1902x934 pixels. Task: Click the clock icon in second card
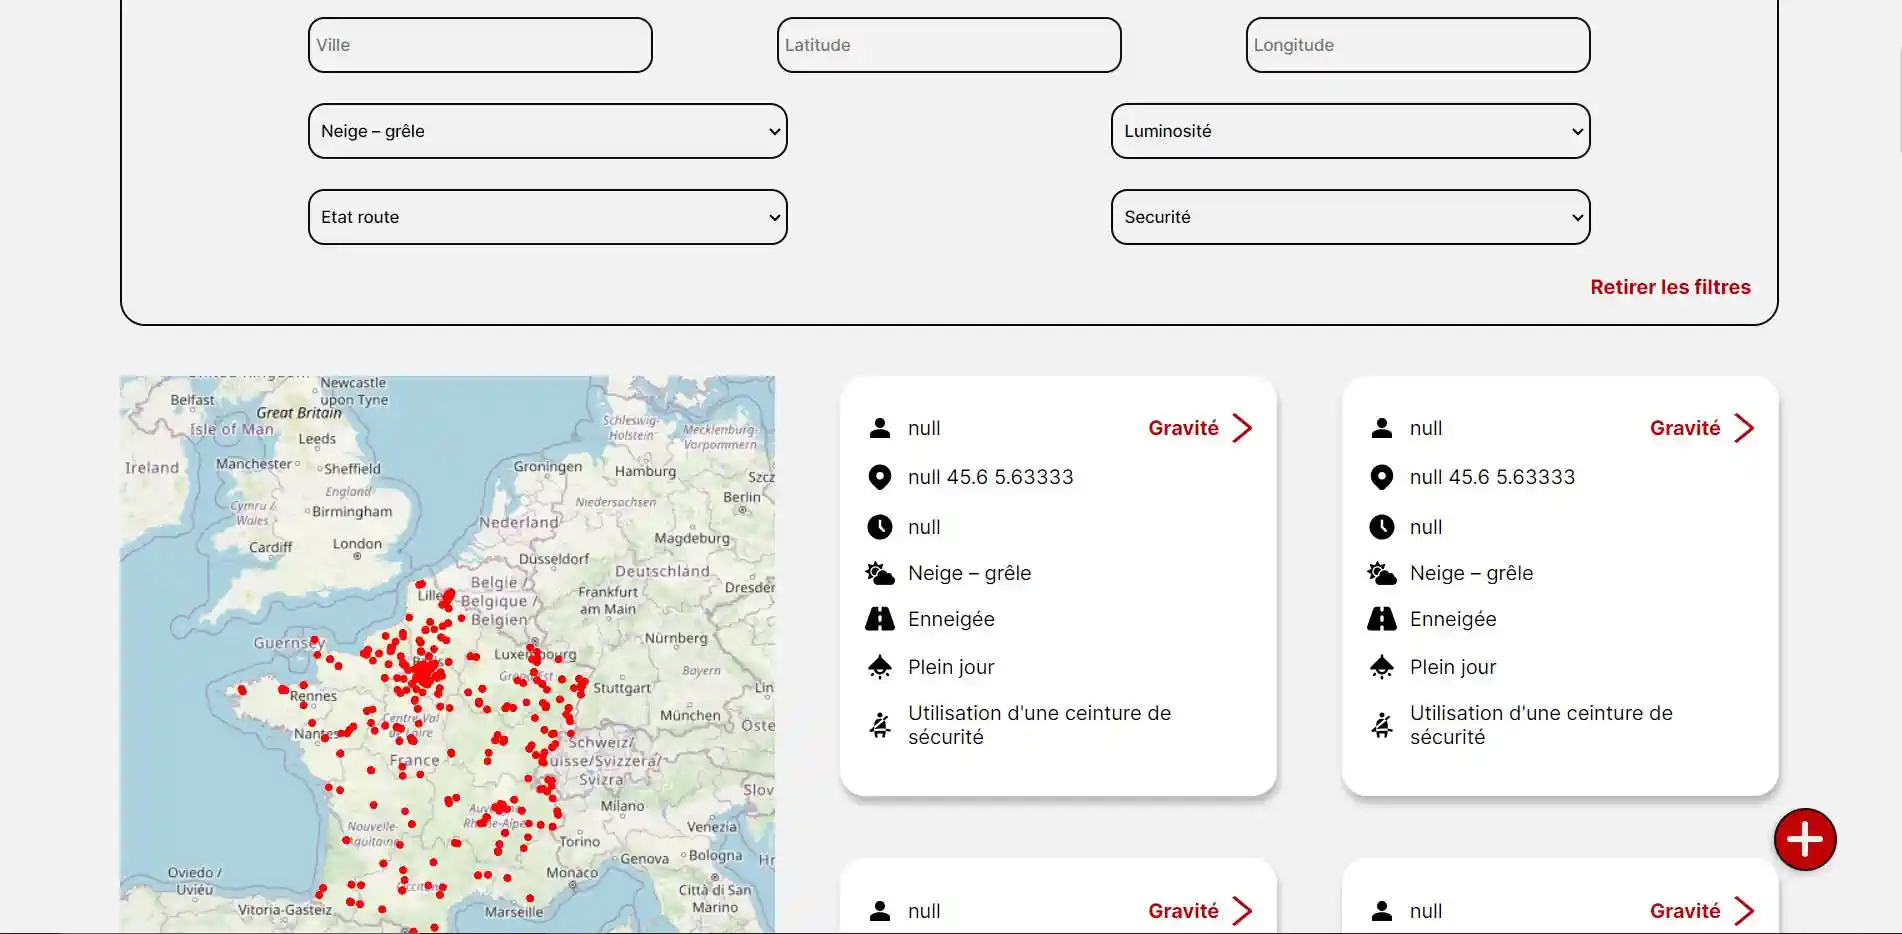click(x=1382, y=527)
